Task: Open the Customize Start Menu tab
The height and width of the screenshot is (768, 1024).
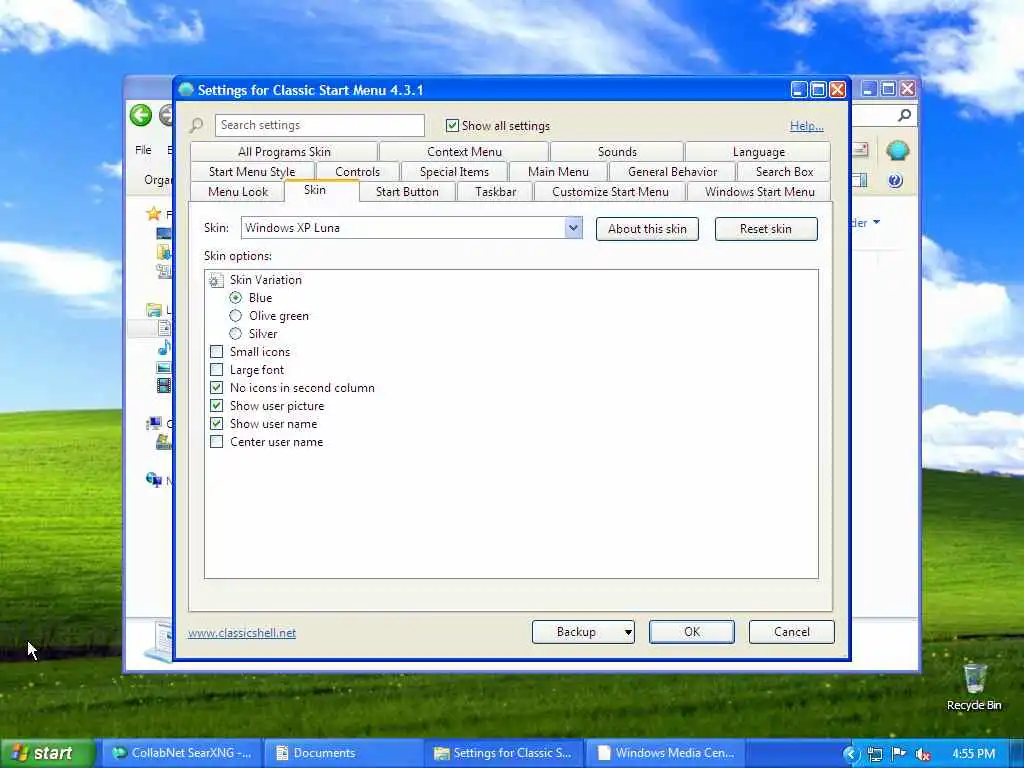Action: click(x=610, y=191)
